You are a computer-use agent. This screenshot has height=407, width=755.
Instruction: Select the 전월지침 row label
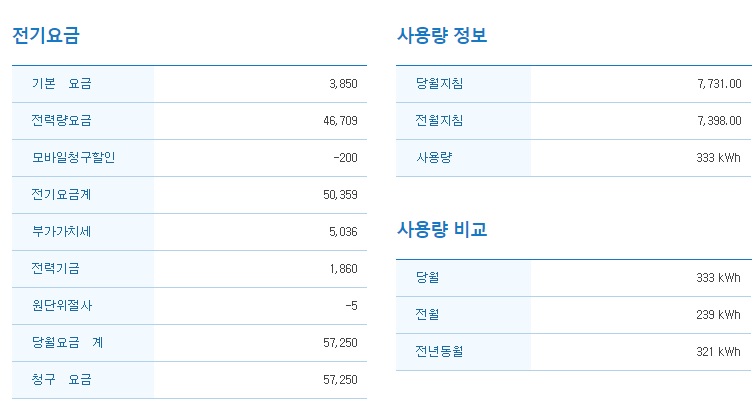[439, 121]
